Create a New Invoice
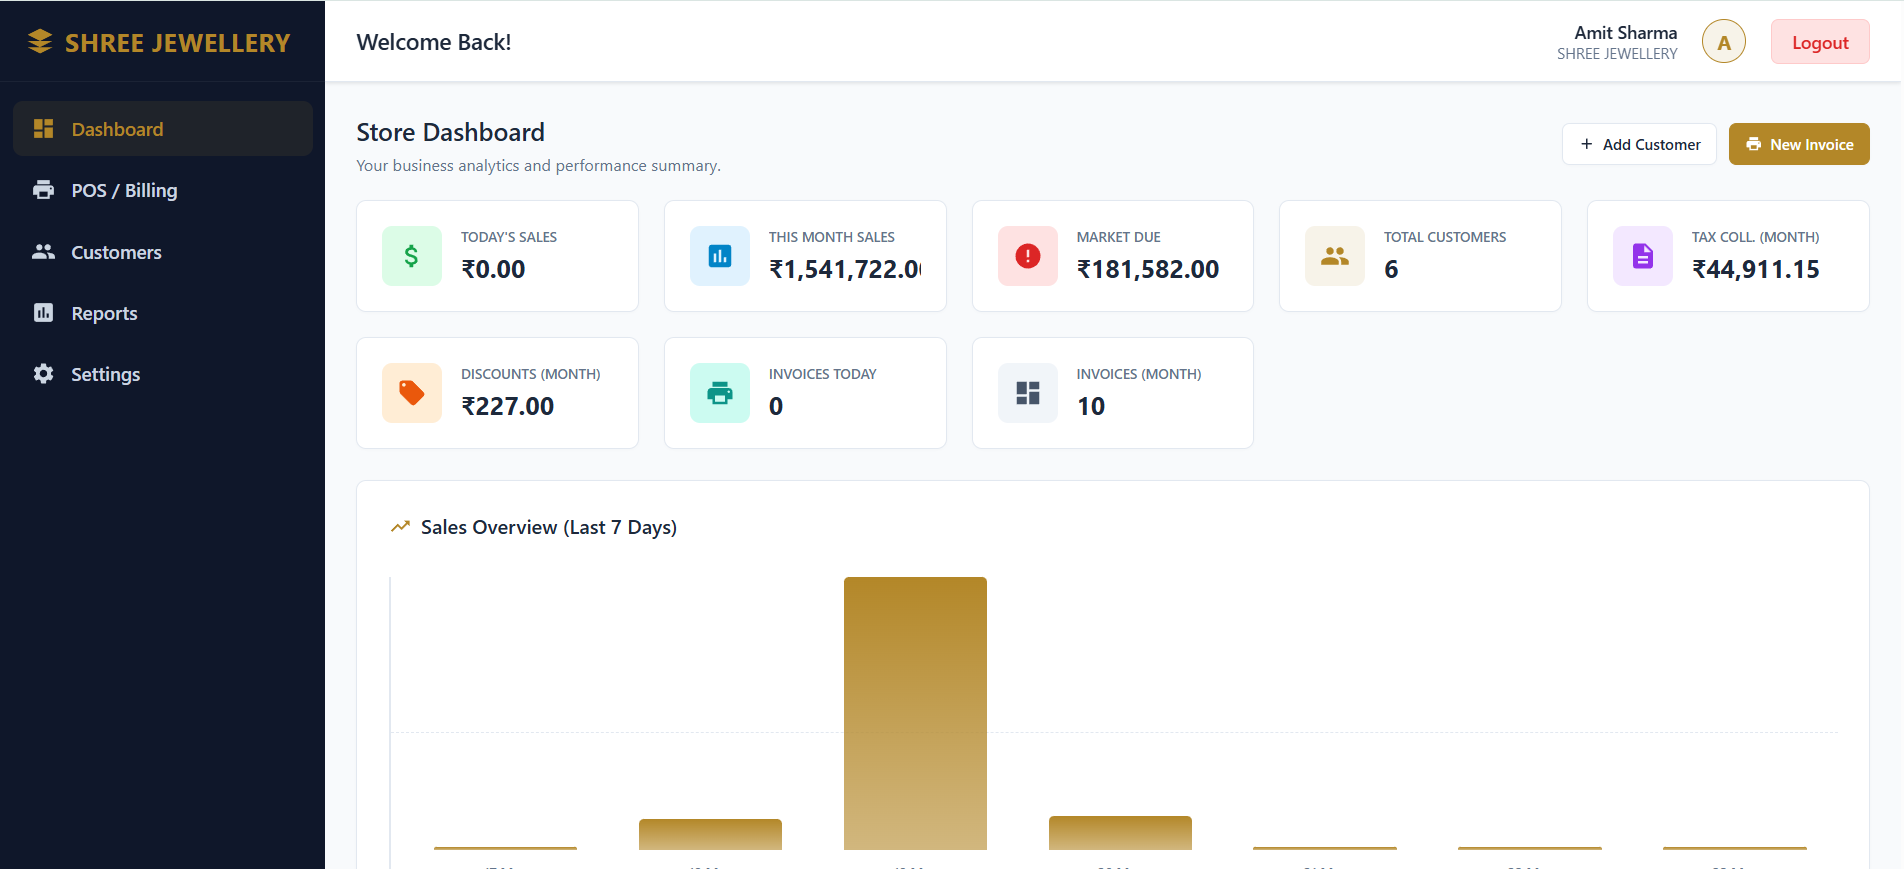Viewport: 1904px width, 869px height. coord(1799,144)
